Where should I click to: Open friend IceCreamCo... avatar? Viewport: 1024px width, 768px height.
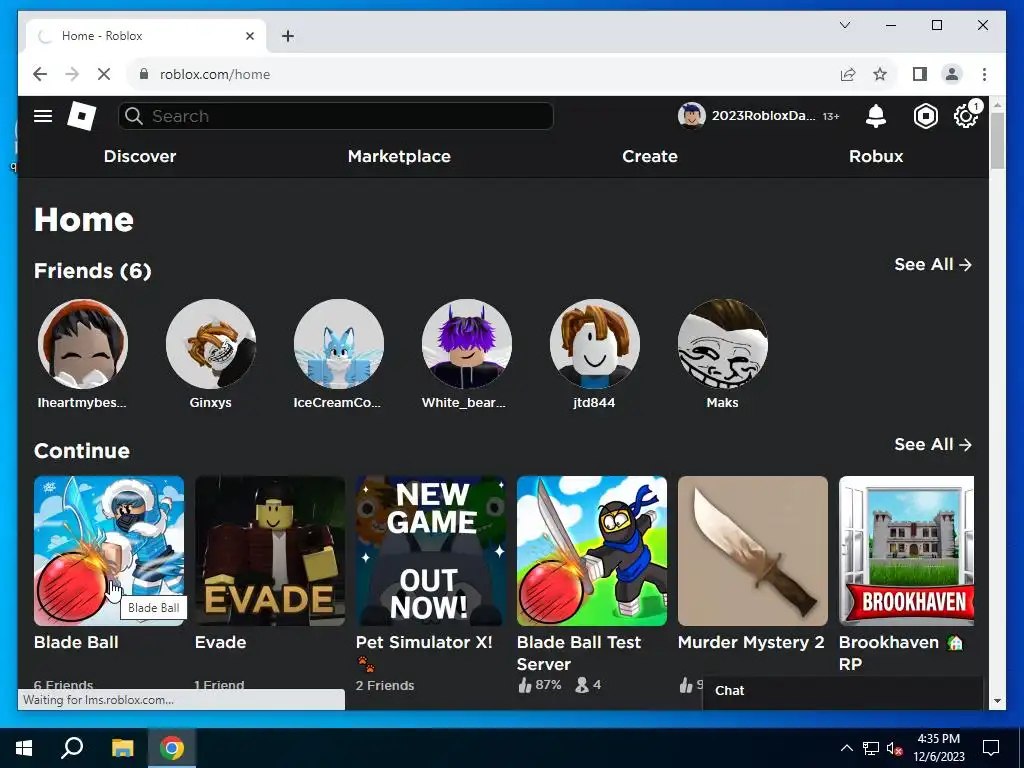click(338, 344)
